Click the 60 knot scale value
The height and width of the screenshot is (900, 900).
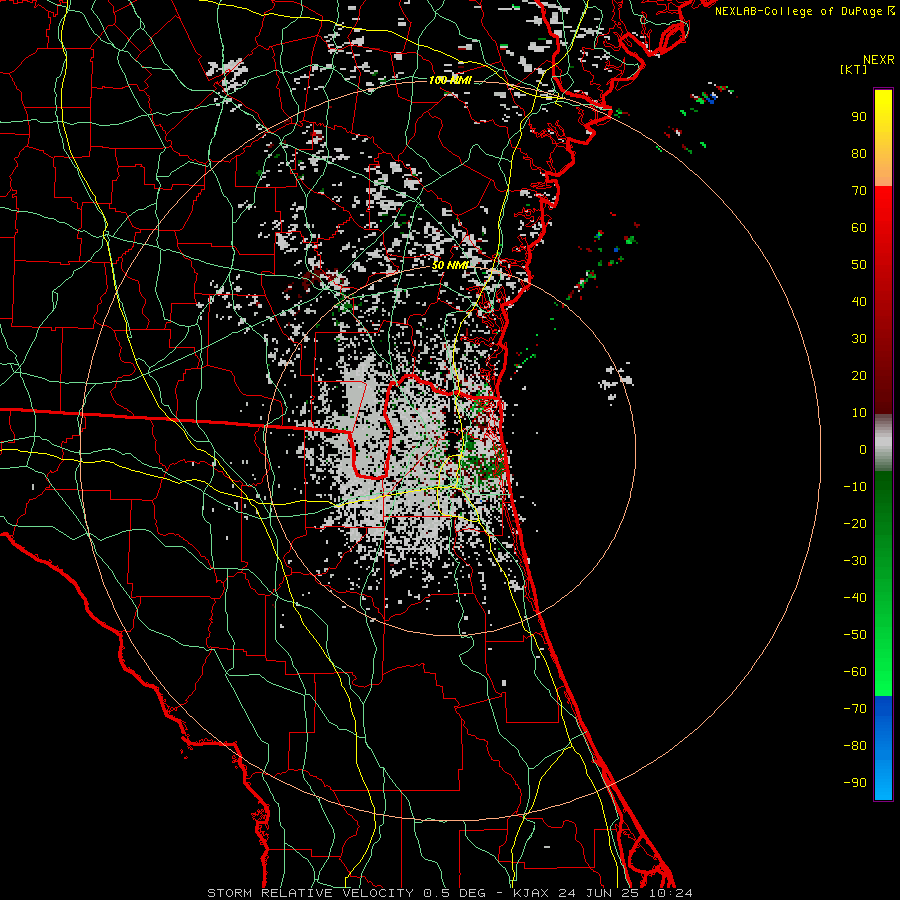click(x=859, y=228)
